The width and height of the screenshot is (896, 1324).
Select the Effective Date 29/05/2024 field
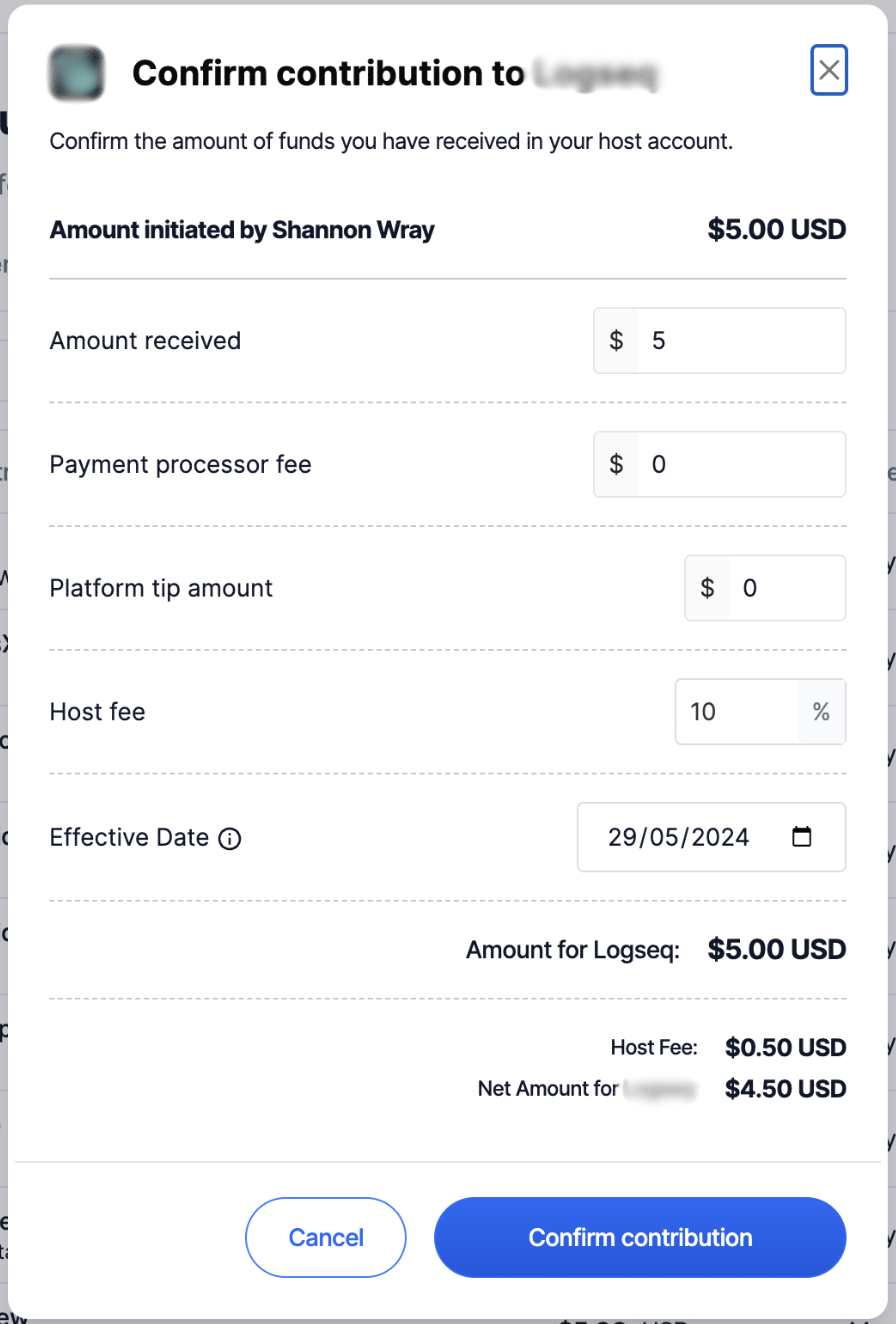pyautogui.click(x=679, y=837)
